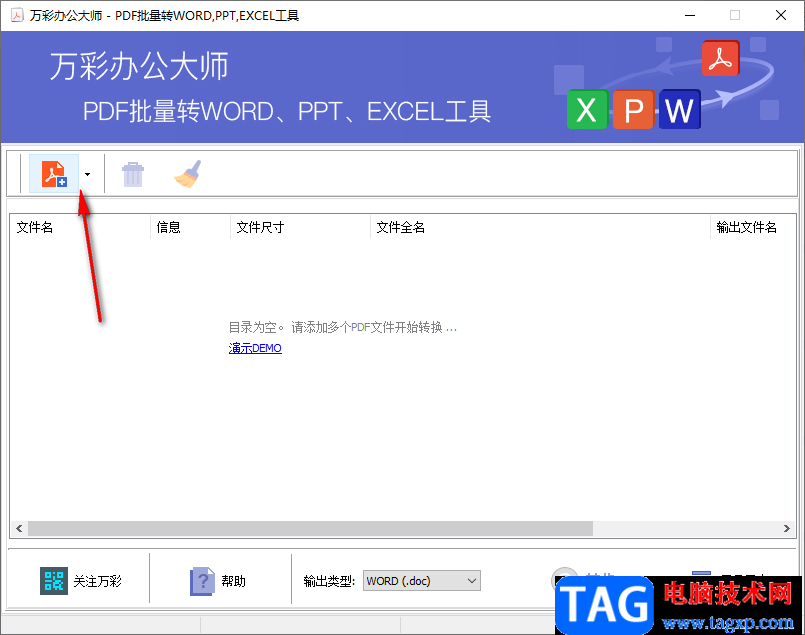Open the 帮助 help button
This screenshot has width=805, height=635.
(218, 581)
